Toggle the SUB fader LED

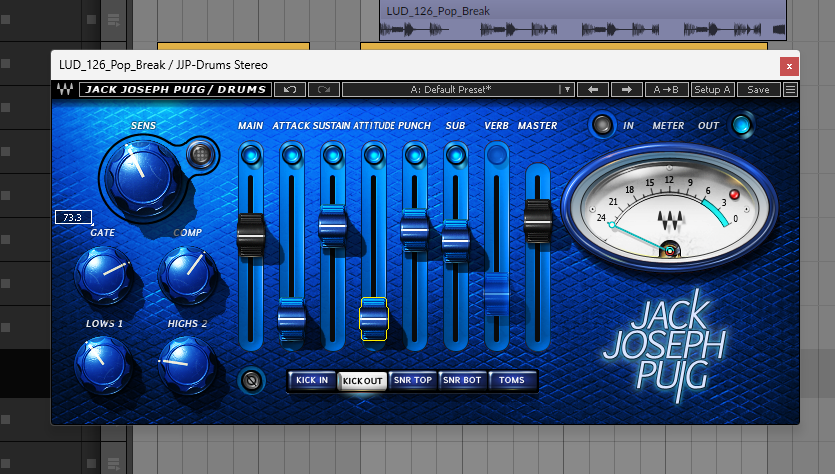[x=455, y=156]
